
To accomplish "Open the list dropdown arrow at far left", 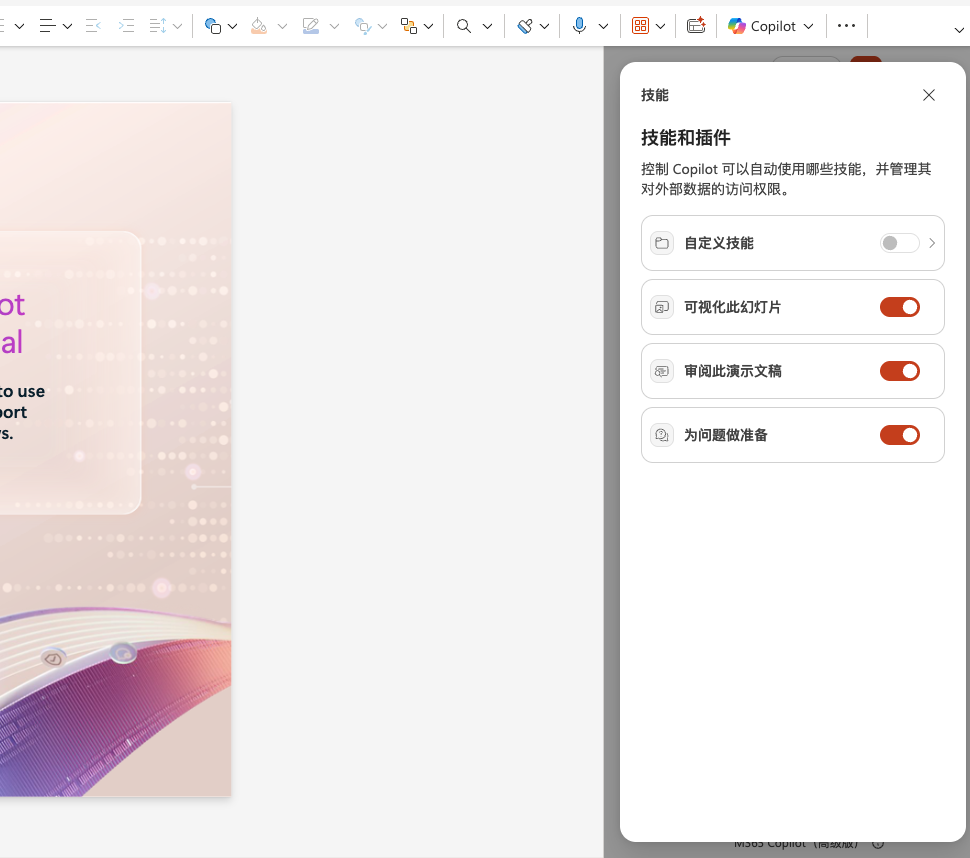I will pyautogui.click(x=19, y=26).
